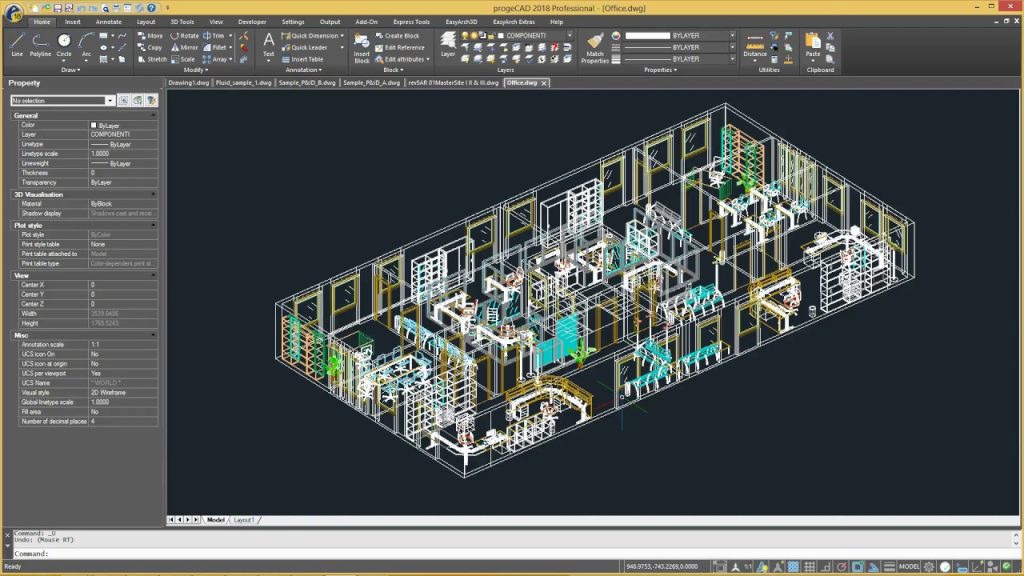Viewport: 1024px width, 576px height.
Task: Click the Insert Table button
Action: click(307, 59)
